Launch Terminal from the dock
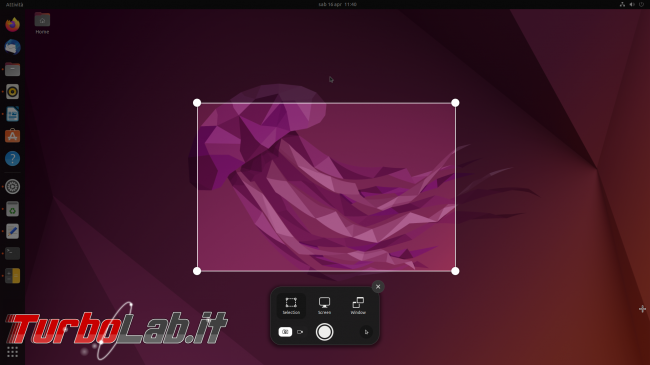650x365 pixels. pos(12,253)
